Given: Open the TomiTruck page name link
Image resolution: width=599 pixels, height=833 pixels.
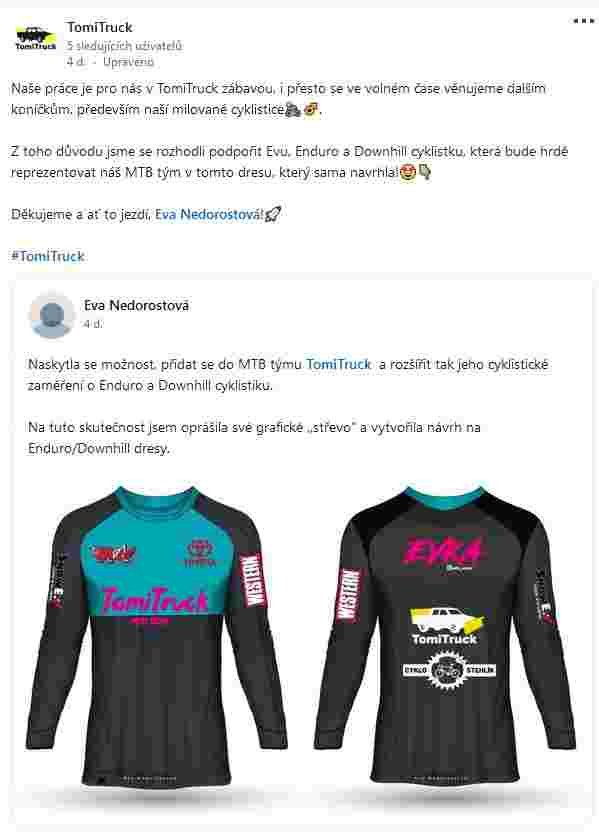Looking at the screenshot, I should pos(99,27).
